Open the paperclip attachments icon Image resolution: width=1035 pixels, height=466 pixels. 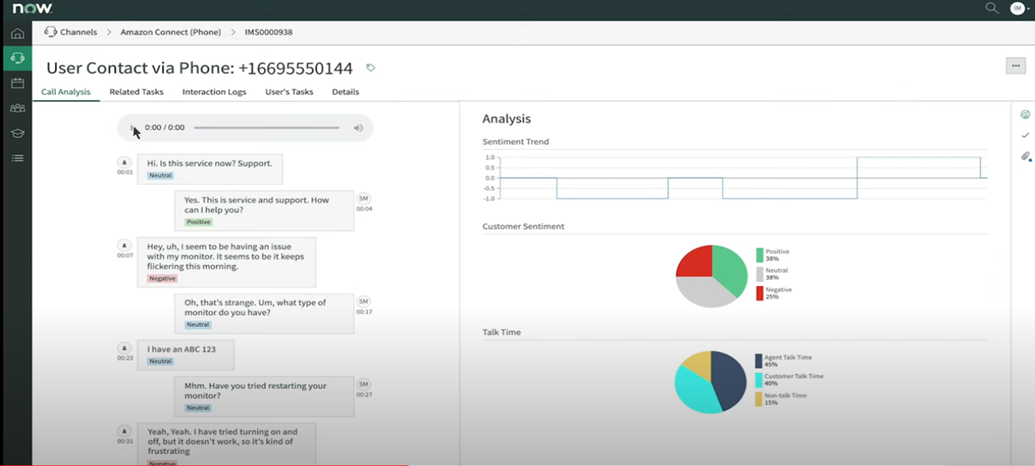click(x=1025, y=156)
